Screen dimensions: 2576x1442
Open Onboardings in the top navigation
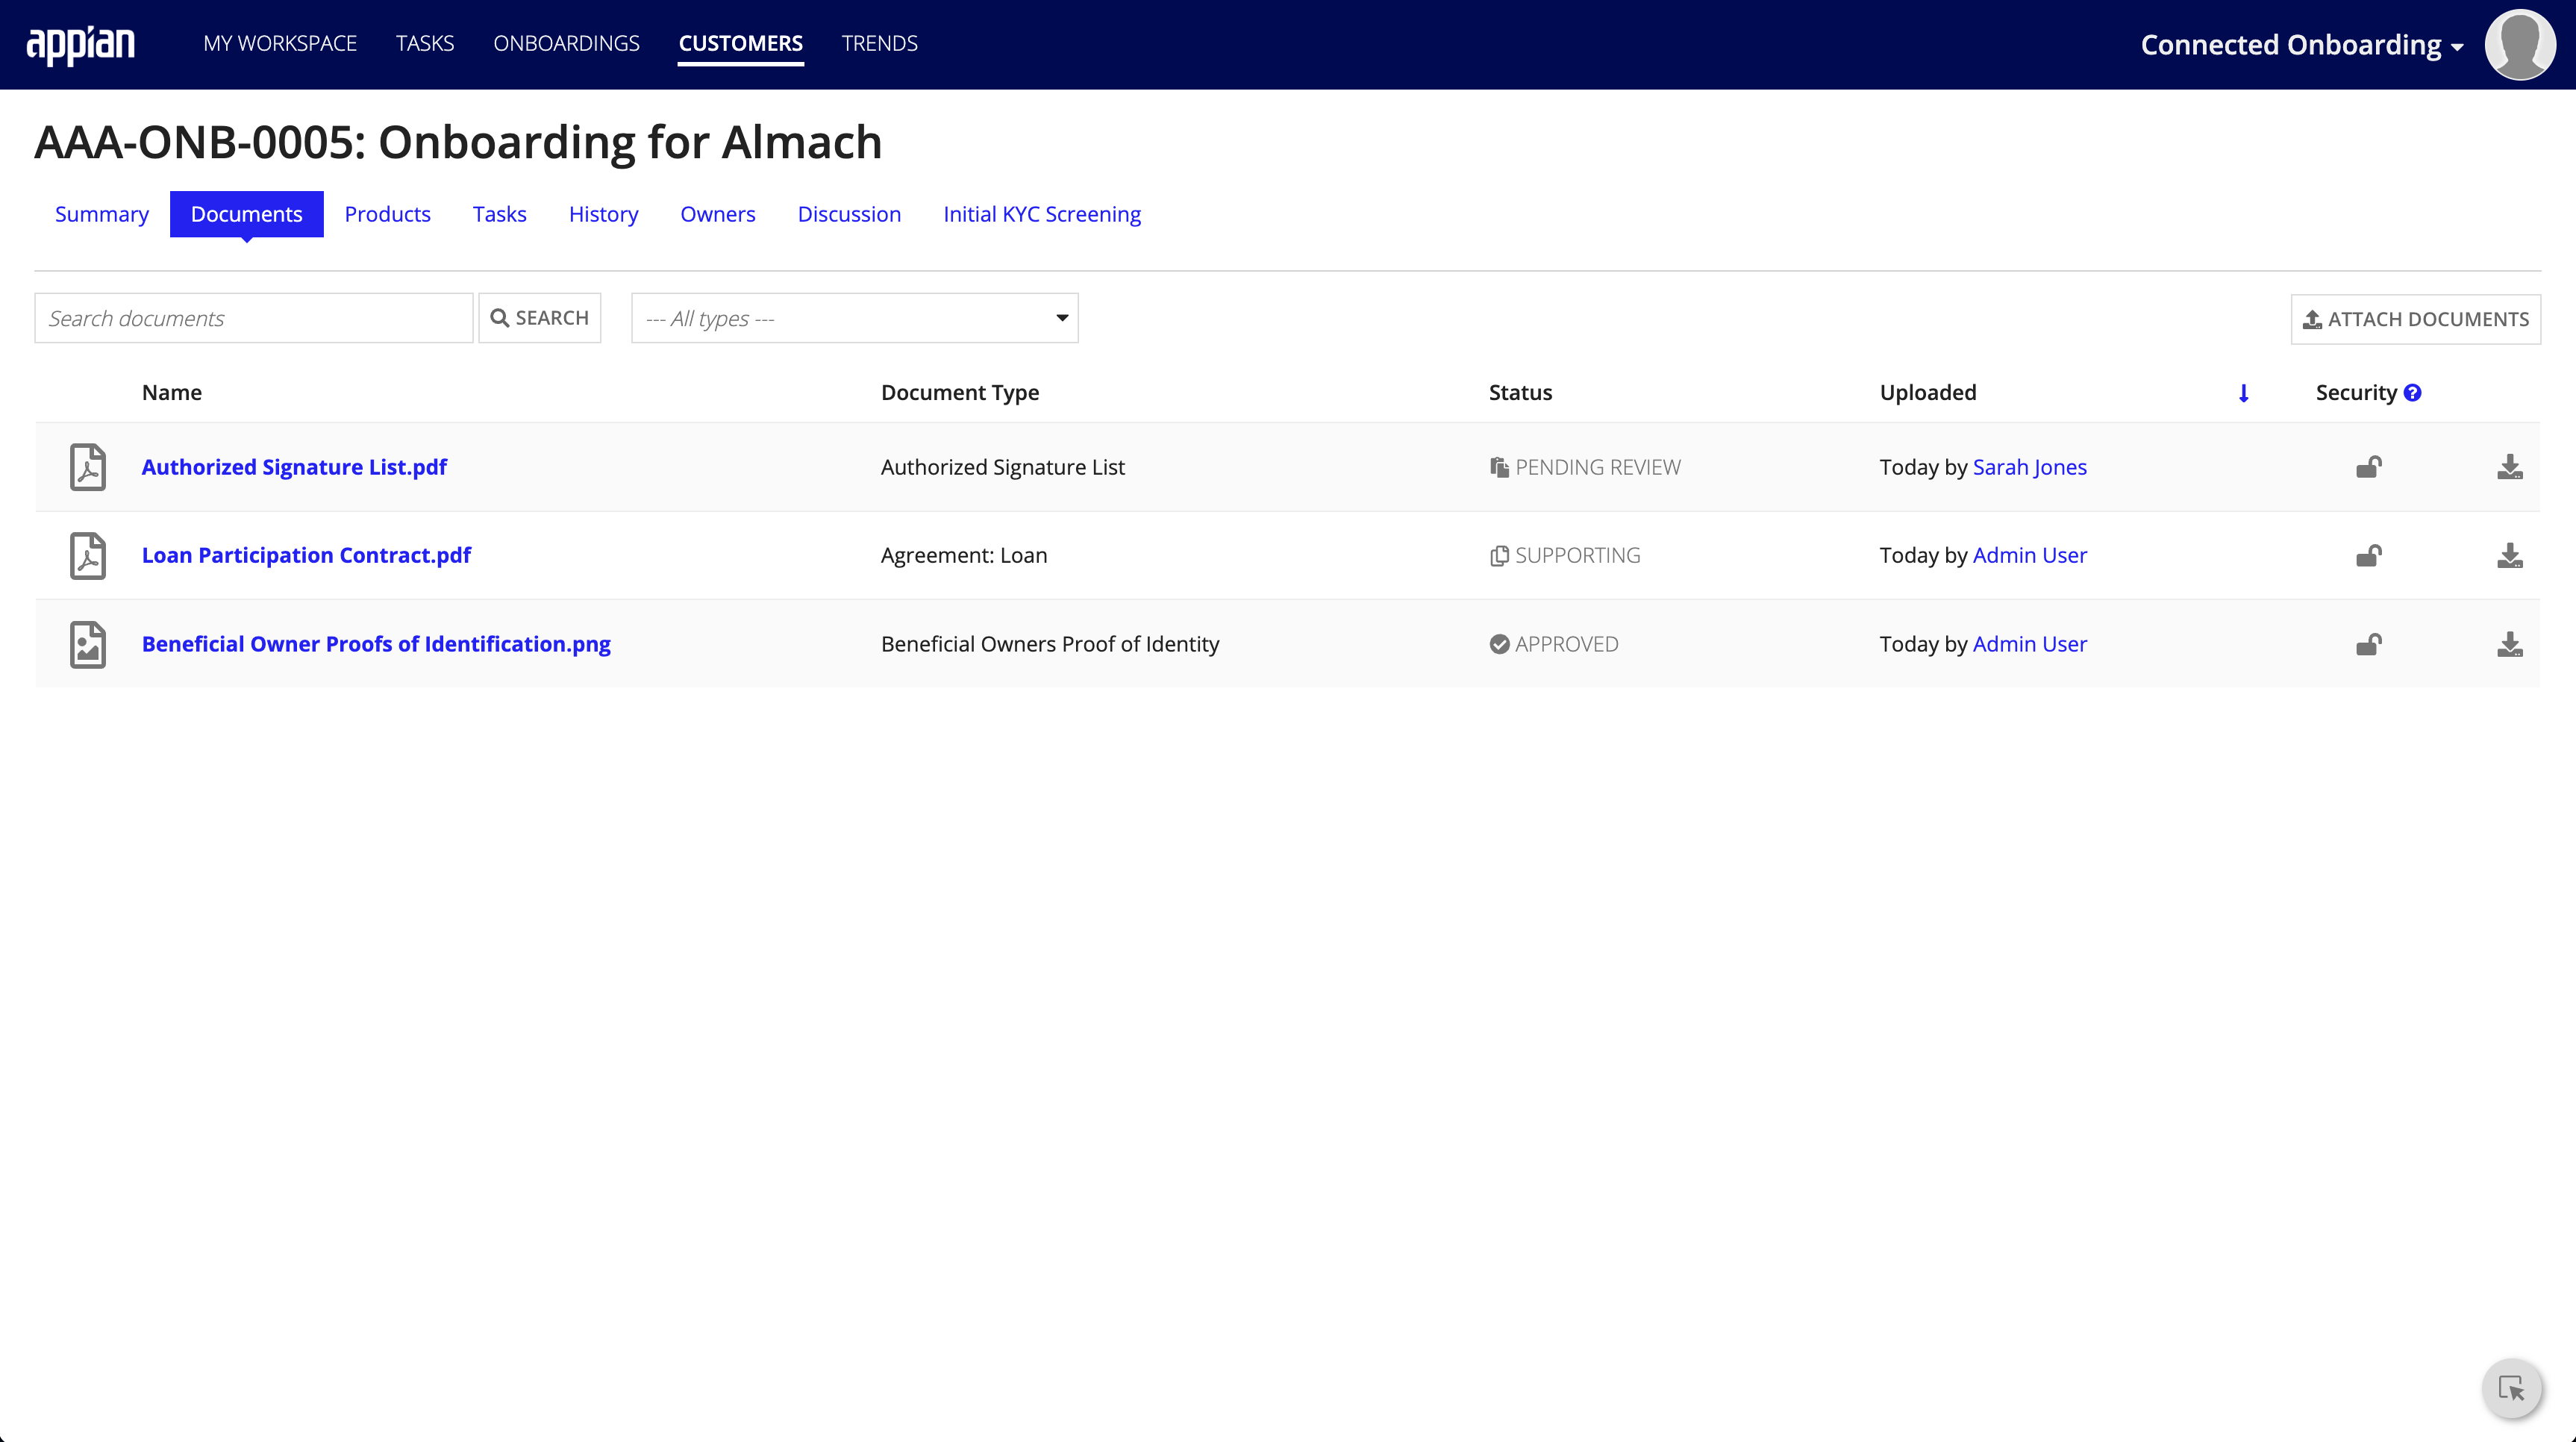pos(566,43)
